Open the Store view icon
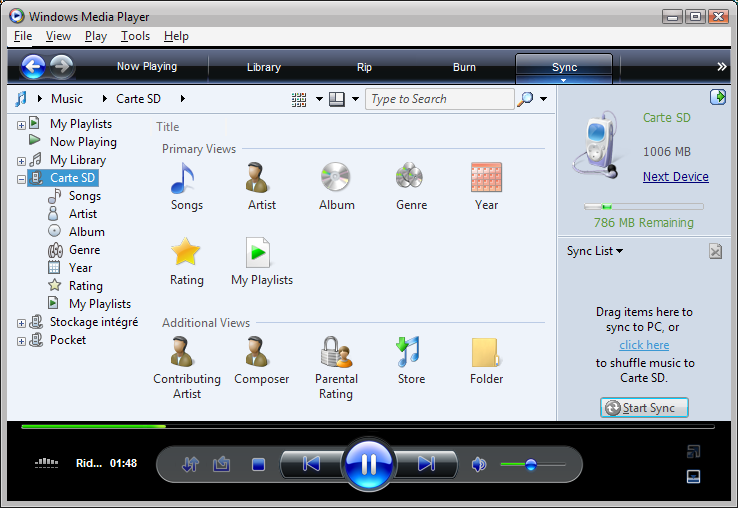The width and height of the screenshot is (738, 508). coord(408,352)
